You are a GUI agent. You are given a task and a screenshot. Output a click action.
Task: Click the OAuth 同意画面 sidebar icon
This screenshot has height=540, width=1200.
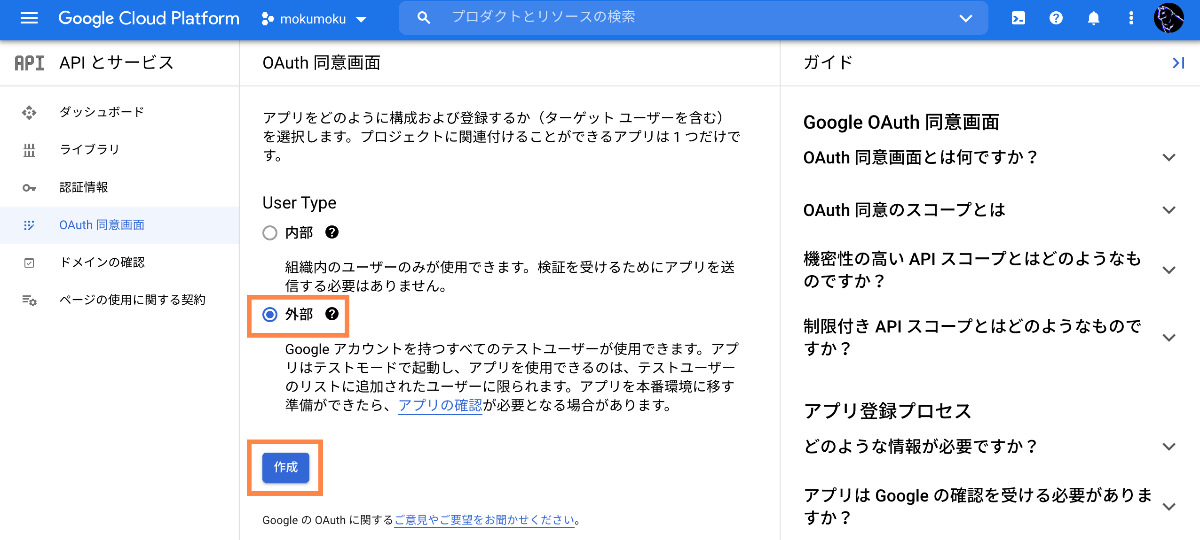click(x=29, y=225)
